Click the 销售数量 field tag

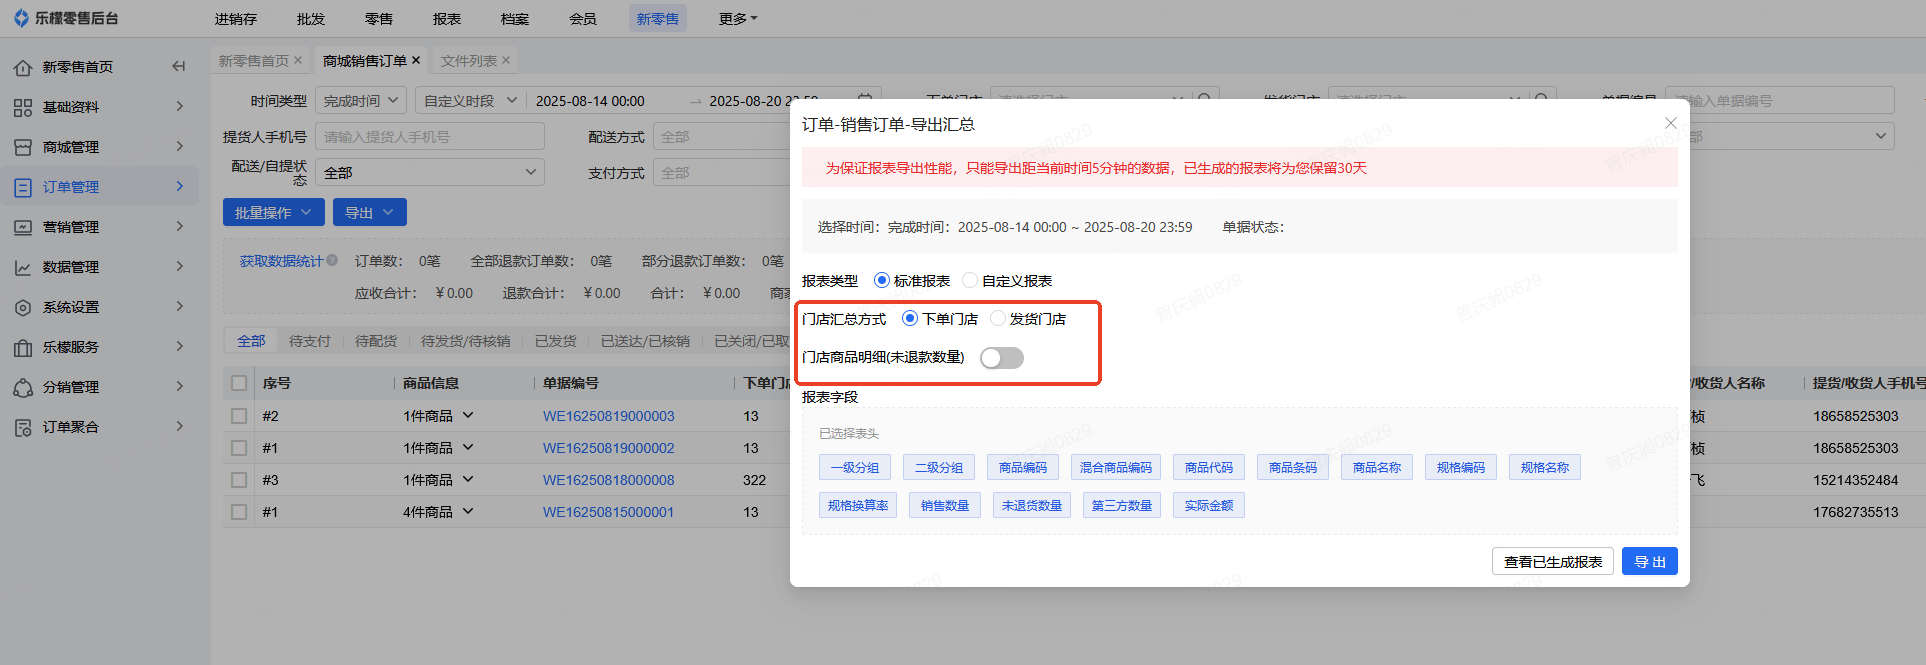pos(945,505)
